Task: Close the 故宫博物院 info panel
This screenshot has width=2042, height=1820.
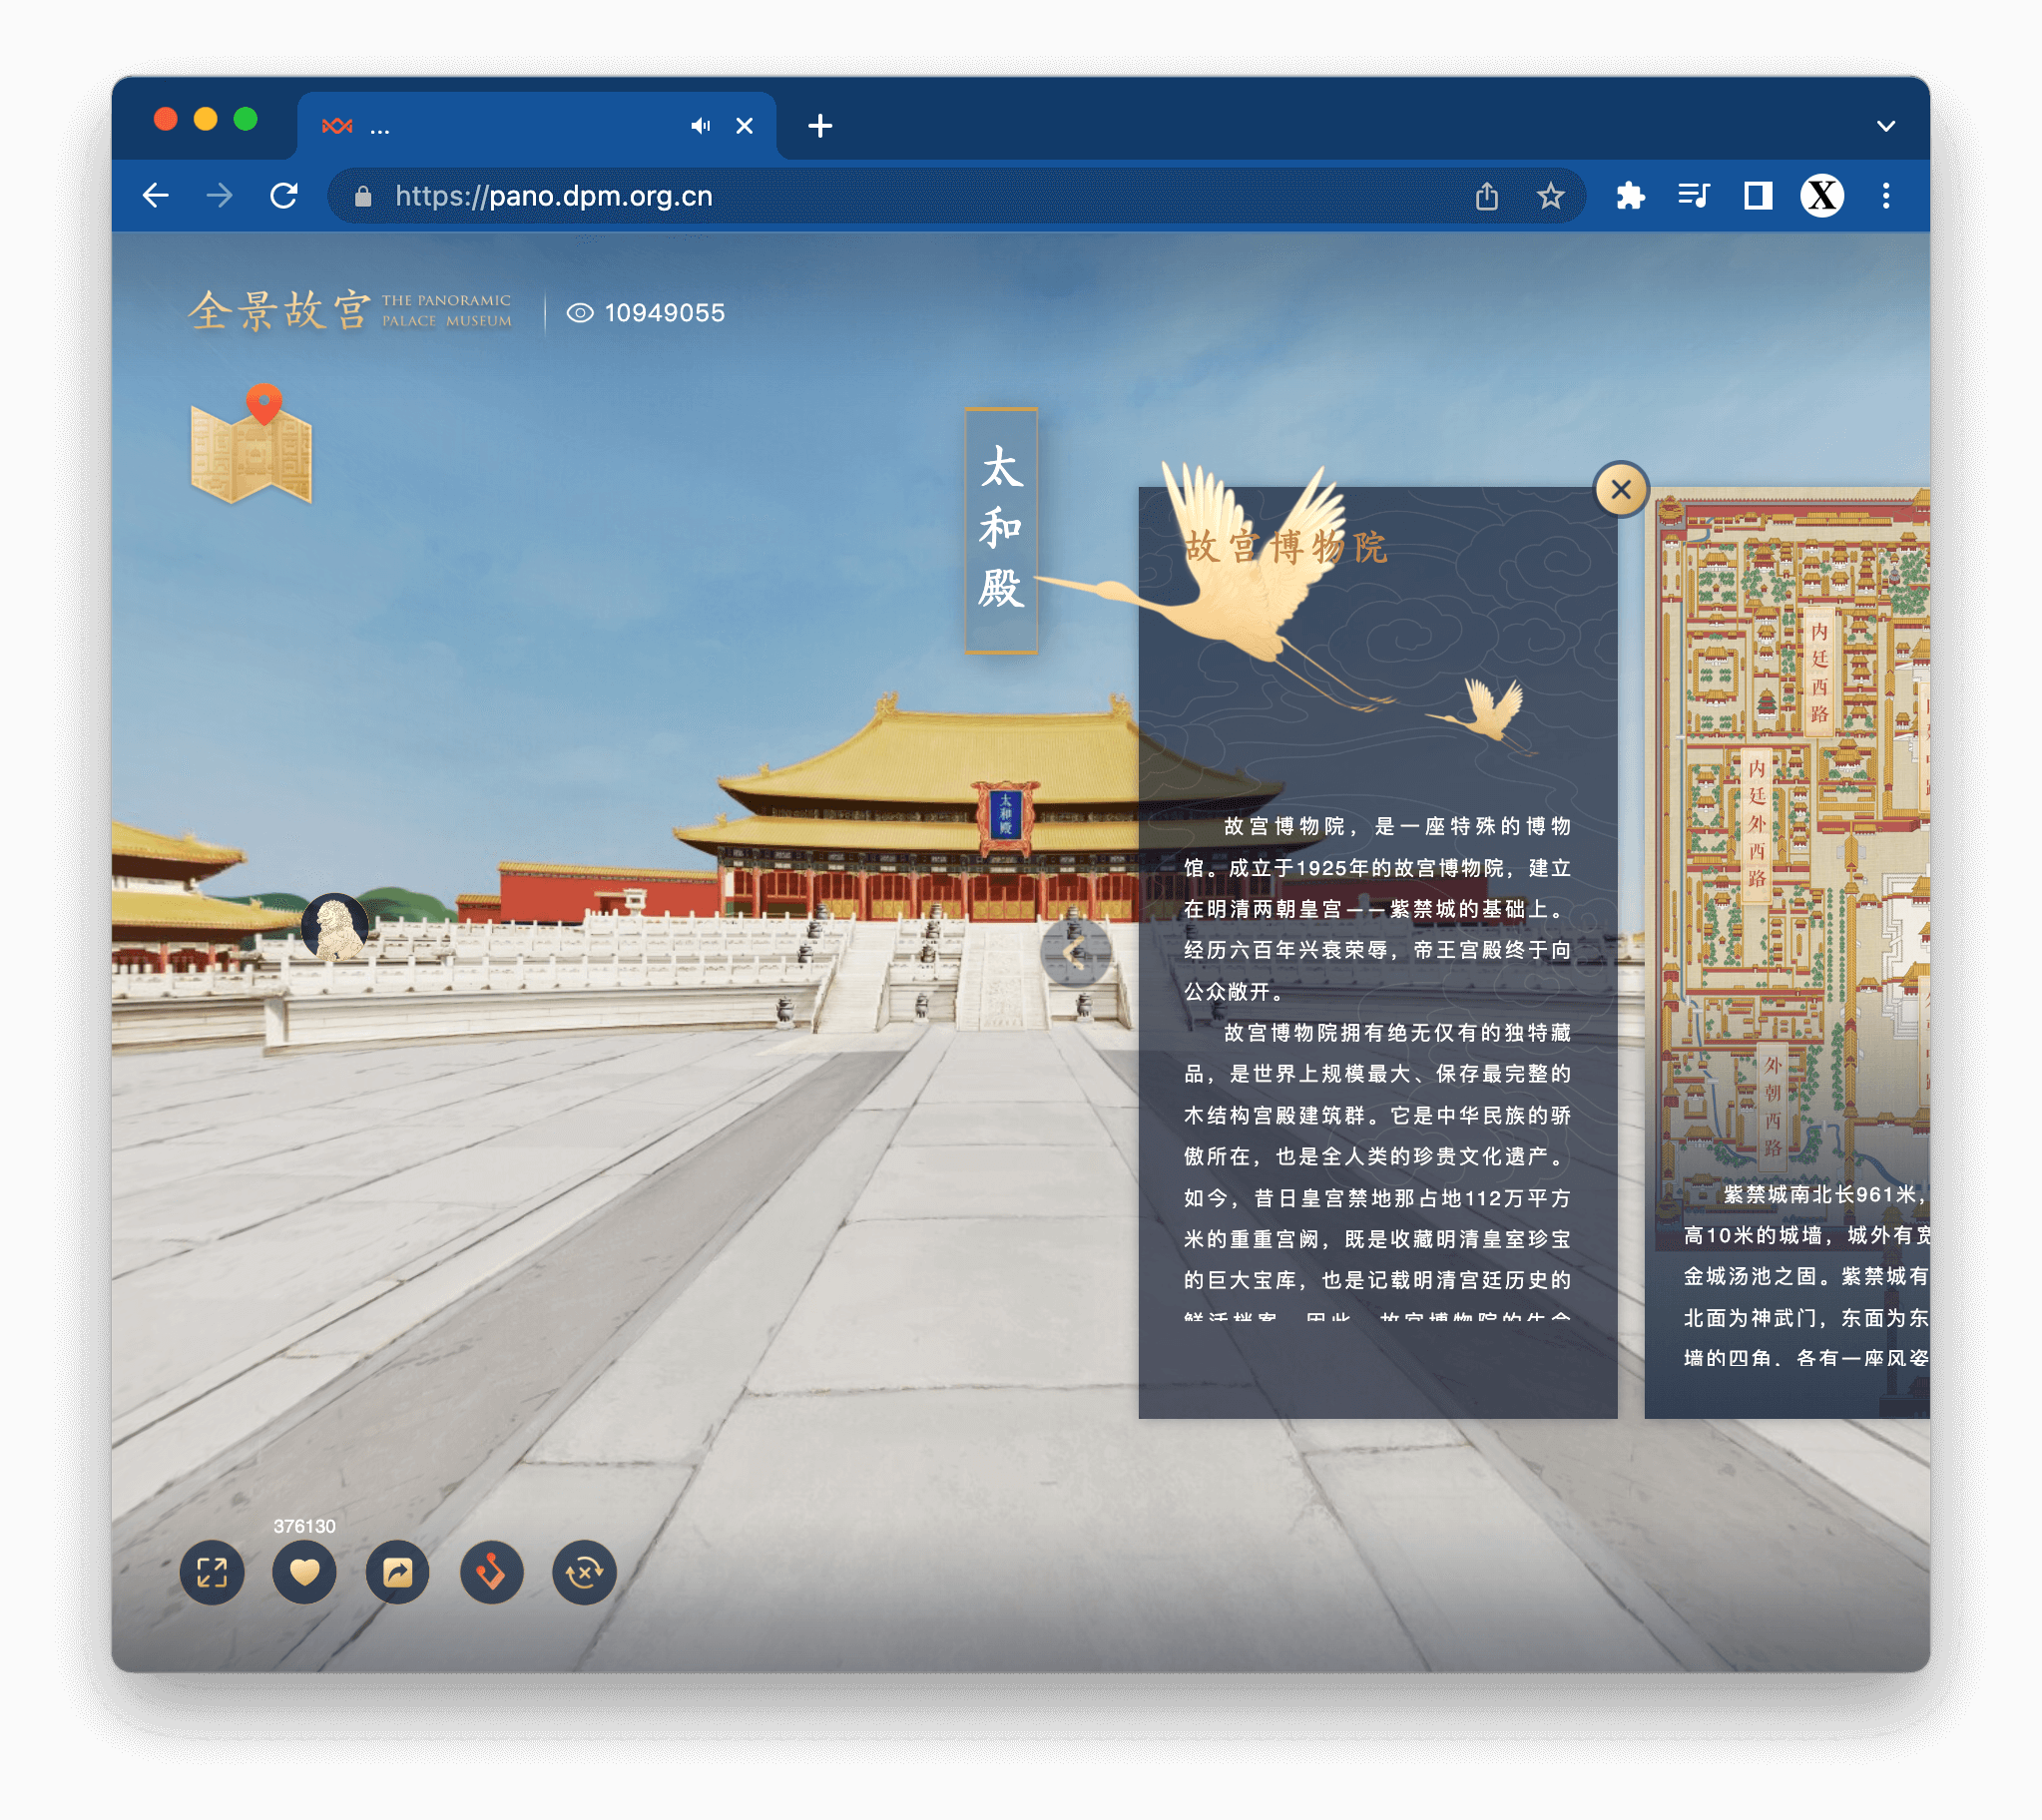Action: coord(1621,489)
